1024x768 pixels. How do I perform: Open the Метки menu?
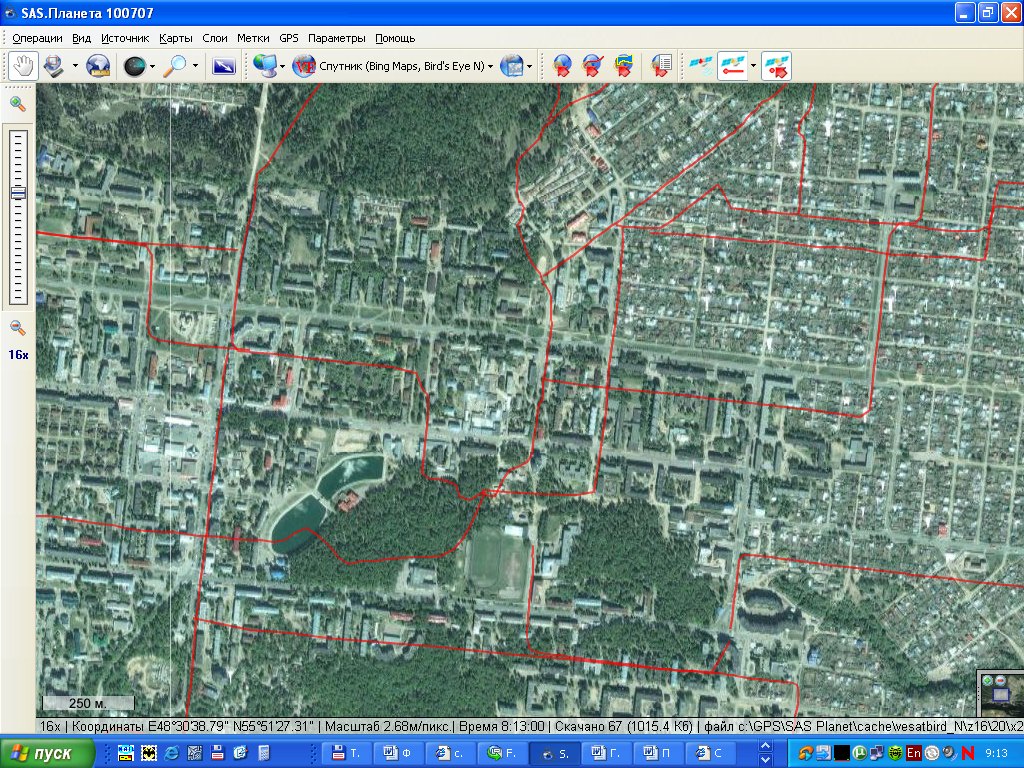tap(253, 38)
